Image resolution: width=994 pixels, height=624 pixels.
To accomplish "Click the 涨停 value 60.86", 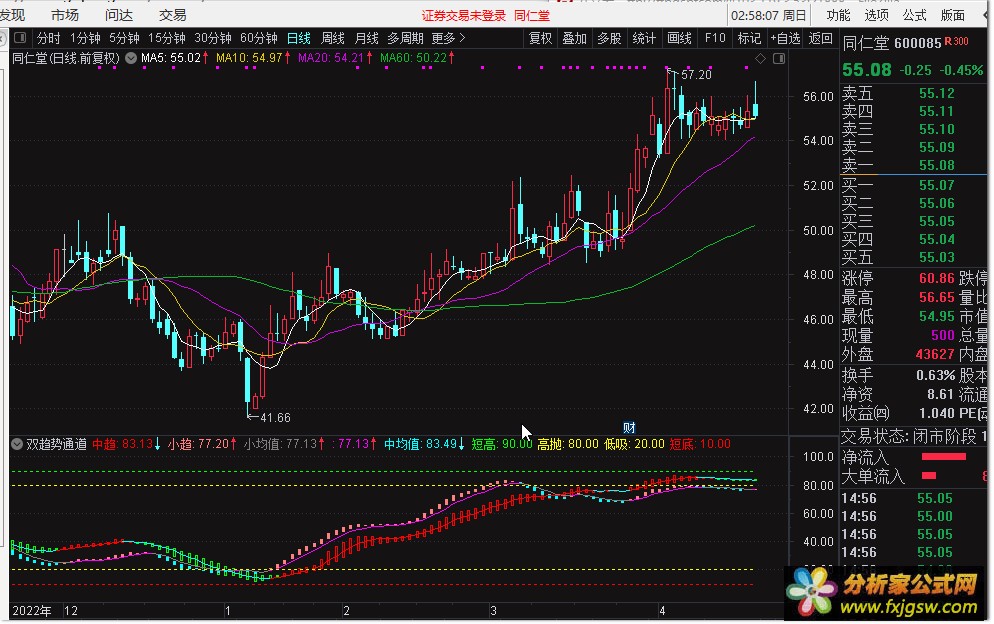I will (x=936, y=278).
